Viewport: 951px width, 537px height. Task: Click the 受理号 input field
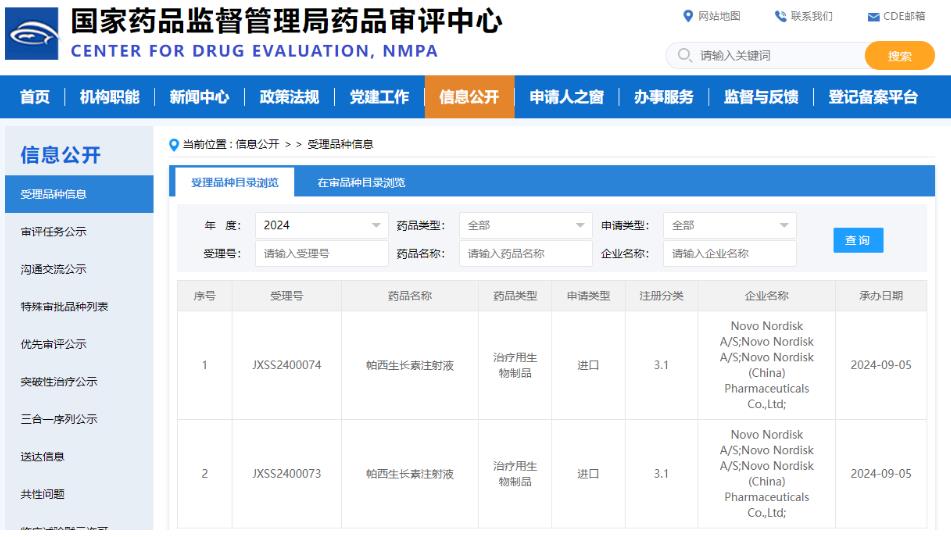pos(321,254)
